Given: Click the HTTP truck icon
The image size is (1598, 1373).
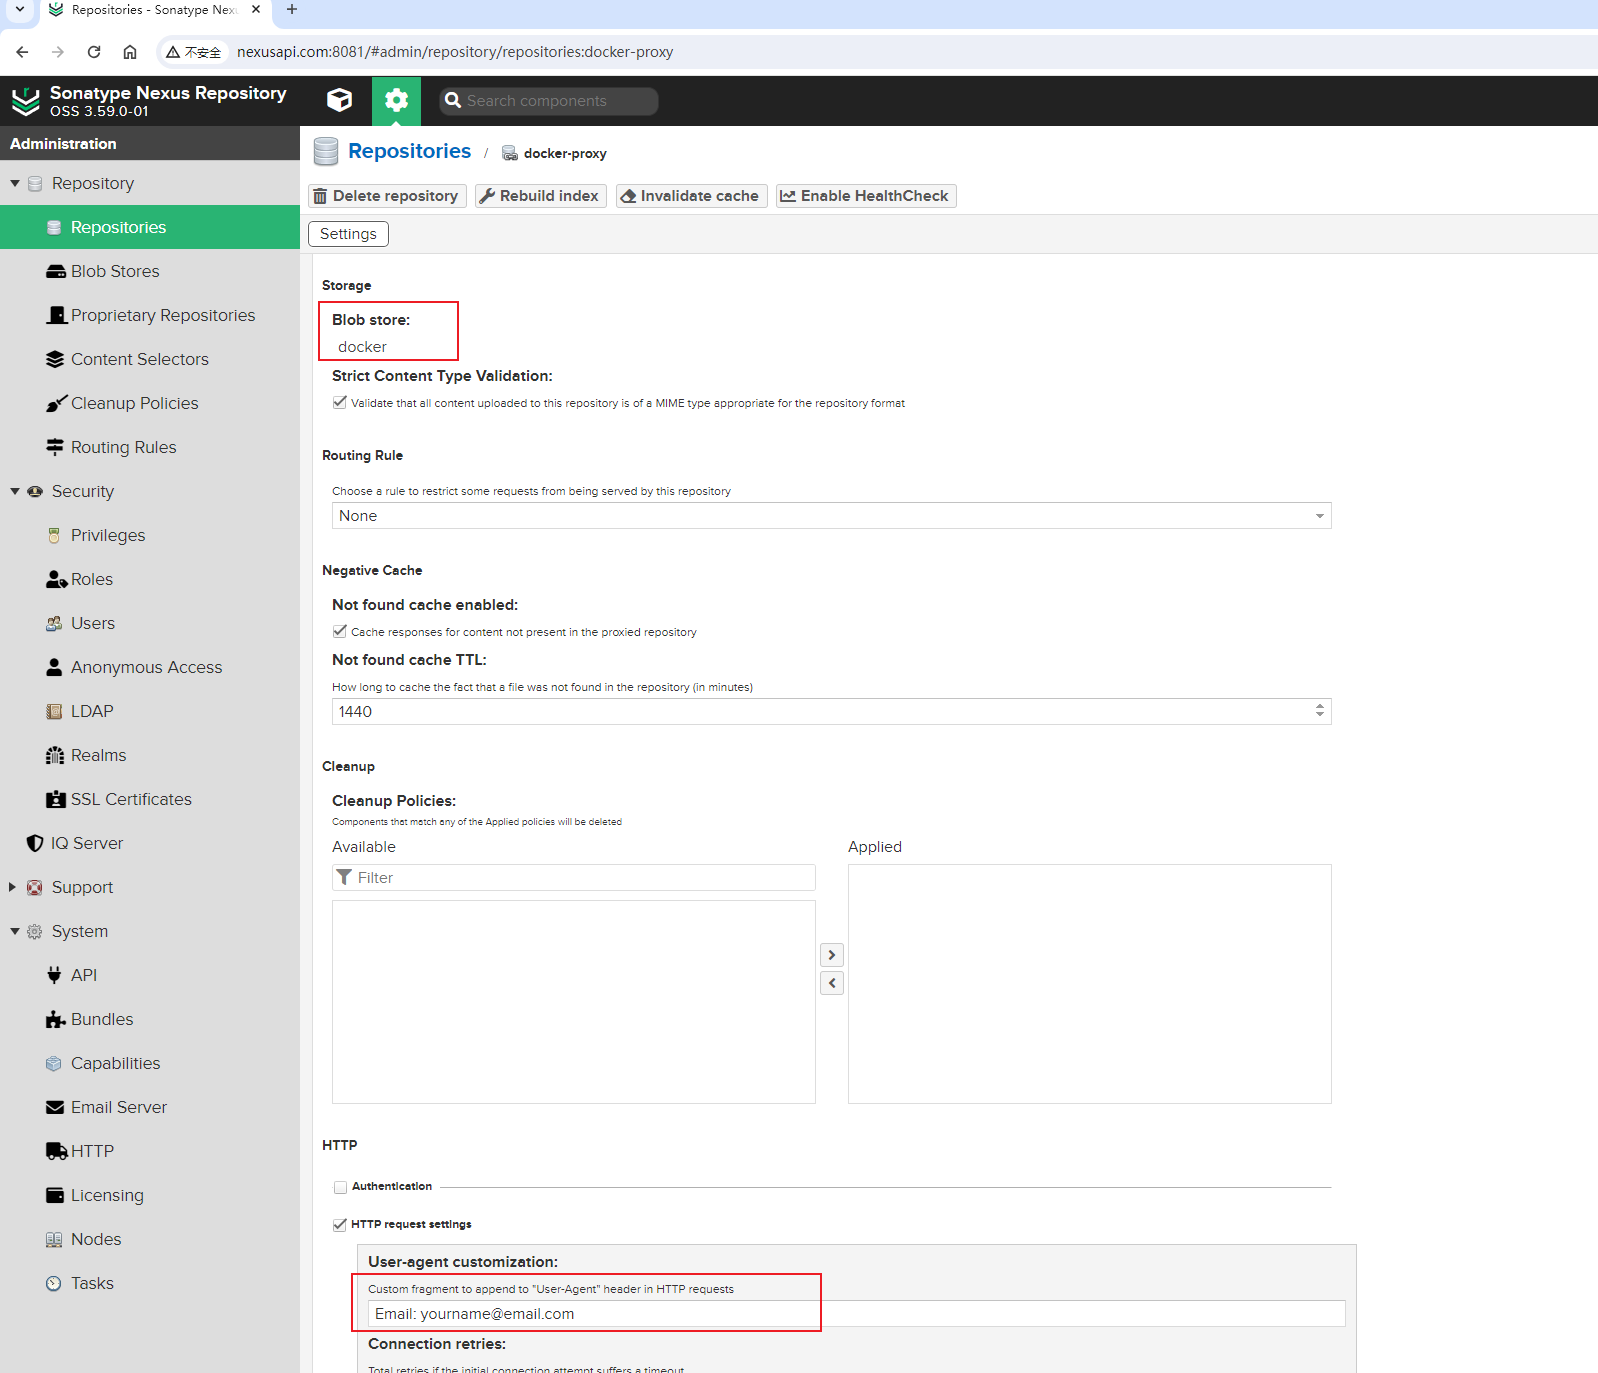Looking at the screenshot, I should (x=56, y=1152).
